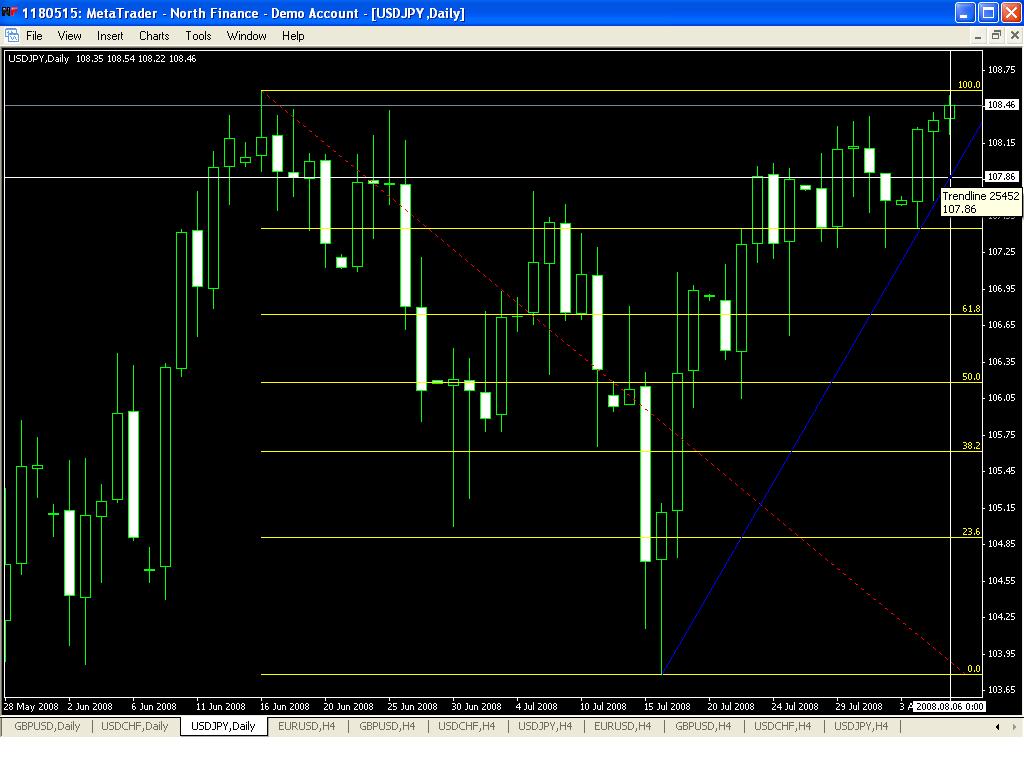
Task: Click the 29 Jul 2008 date axis label
Action: [x=859, y=707]
